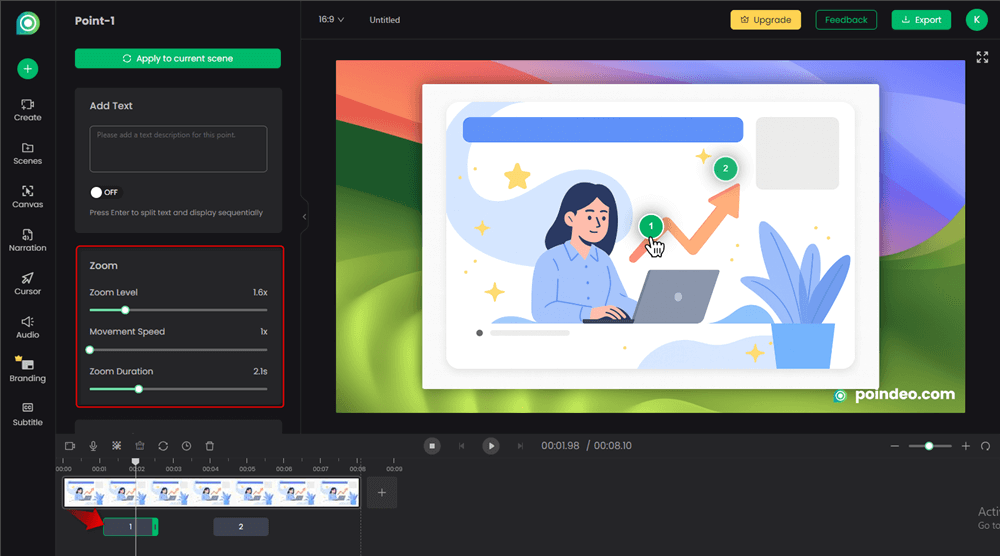This screenshot has width=1000, height=556.
Task: Open the Cursor panel in sidebar
Action: pos(28,283)
